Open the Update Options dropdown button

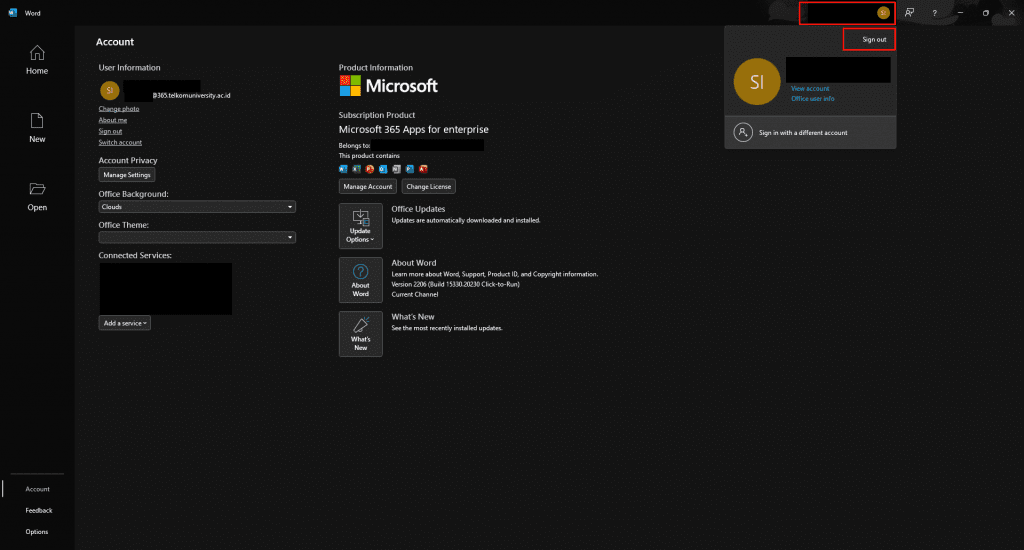[x=360, y=225]
